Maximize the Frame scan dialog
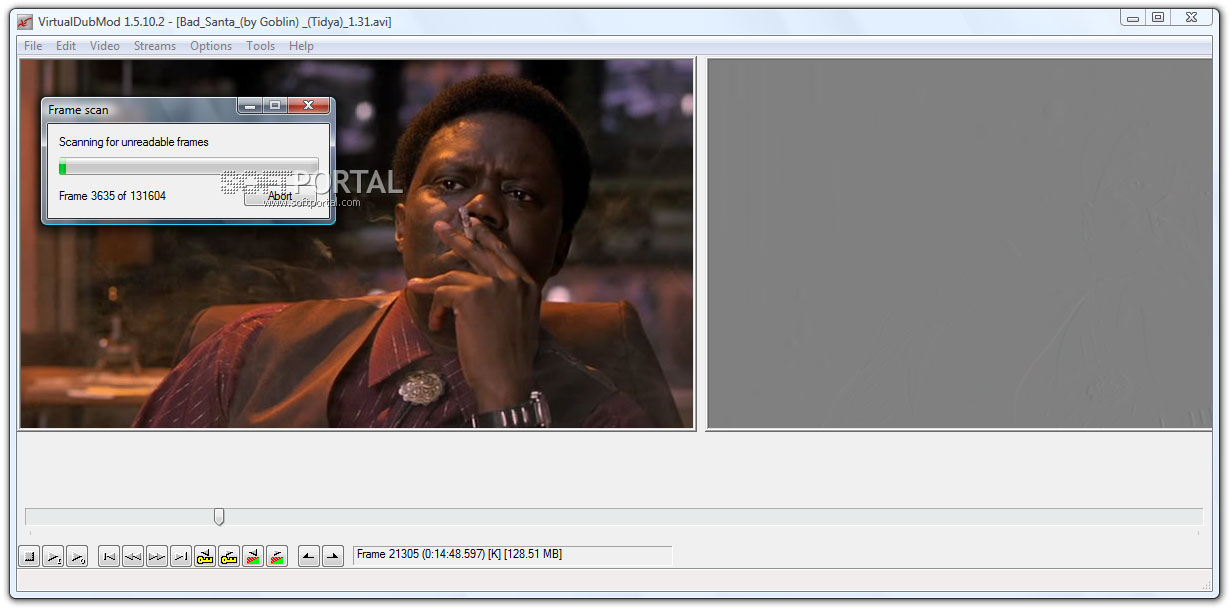 click(275, 105)
